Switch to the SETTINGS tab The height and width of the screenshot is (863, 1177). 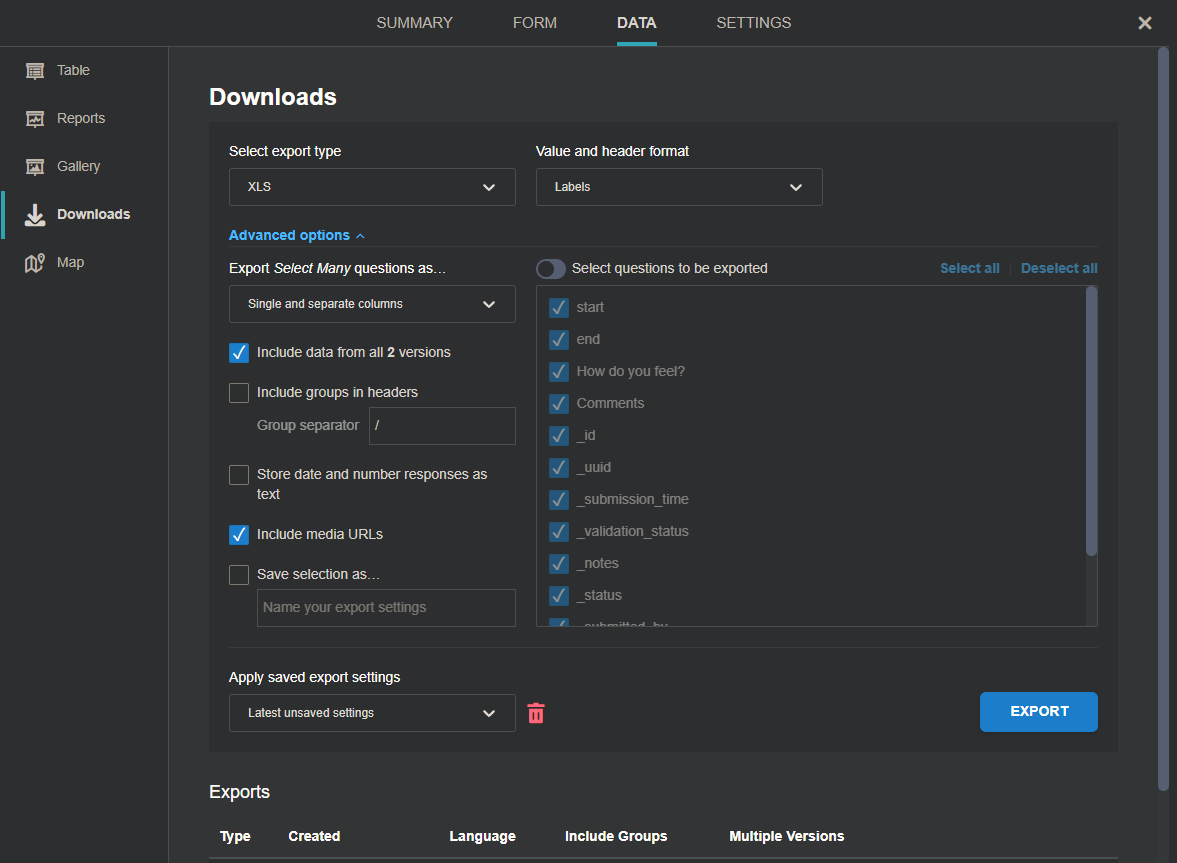coord(753,22)
